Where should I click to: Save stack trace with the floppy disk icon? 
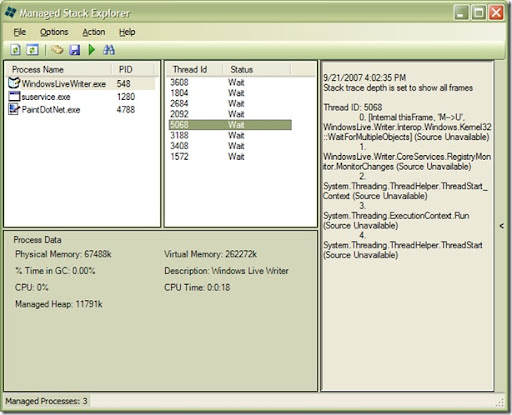click(x=75, y=50)
